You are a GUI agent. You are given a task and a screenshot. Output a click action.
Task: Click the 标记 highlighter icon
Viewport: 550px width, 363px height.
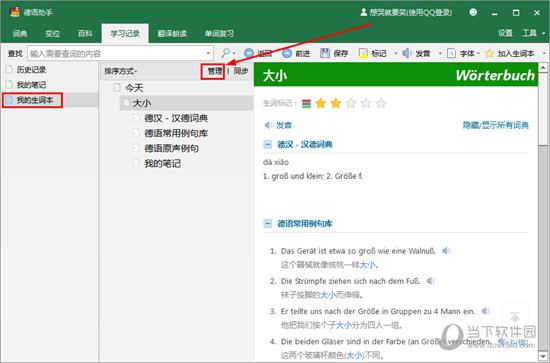[x=363, y=53]
